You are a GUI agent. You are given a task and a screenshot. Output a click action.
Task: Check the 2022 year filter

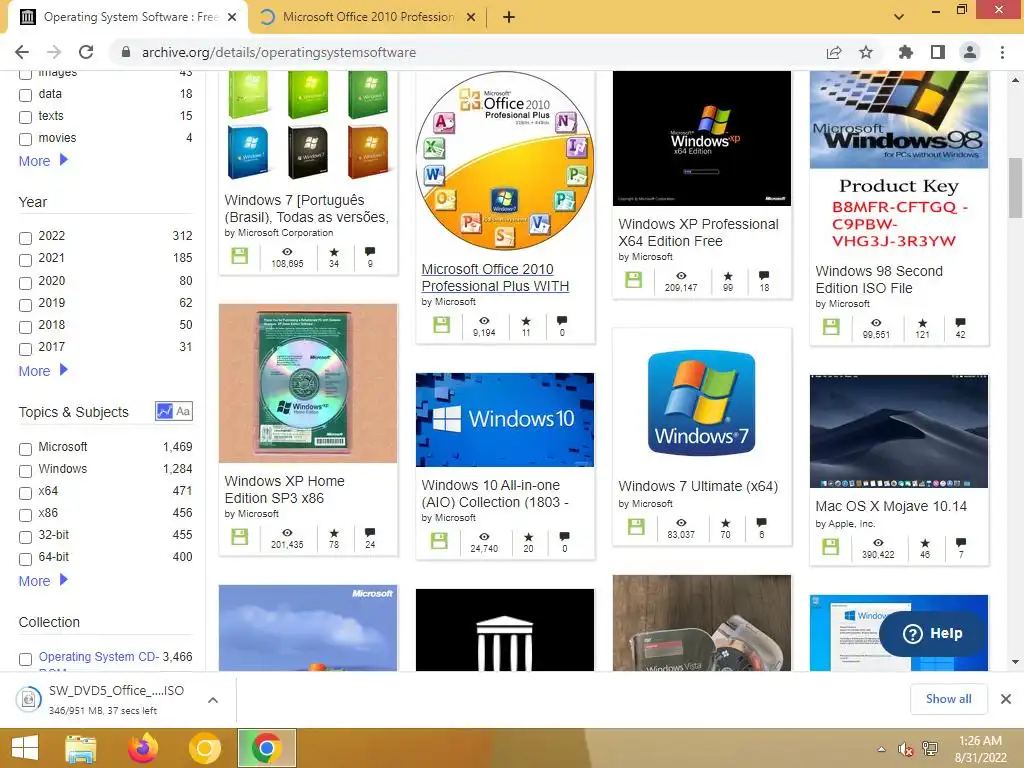pyautogui.click(x=25, y=238)
